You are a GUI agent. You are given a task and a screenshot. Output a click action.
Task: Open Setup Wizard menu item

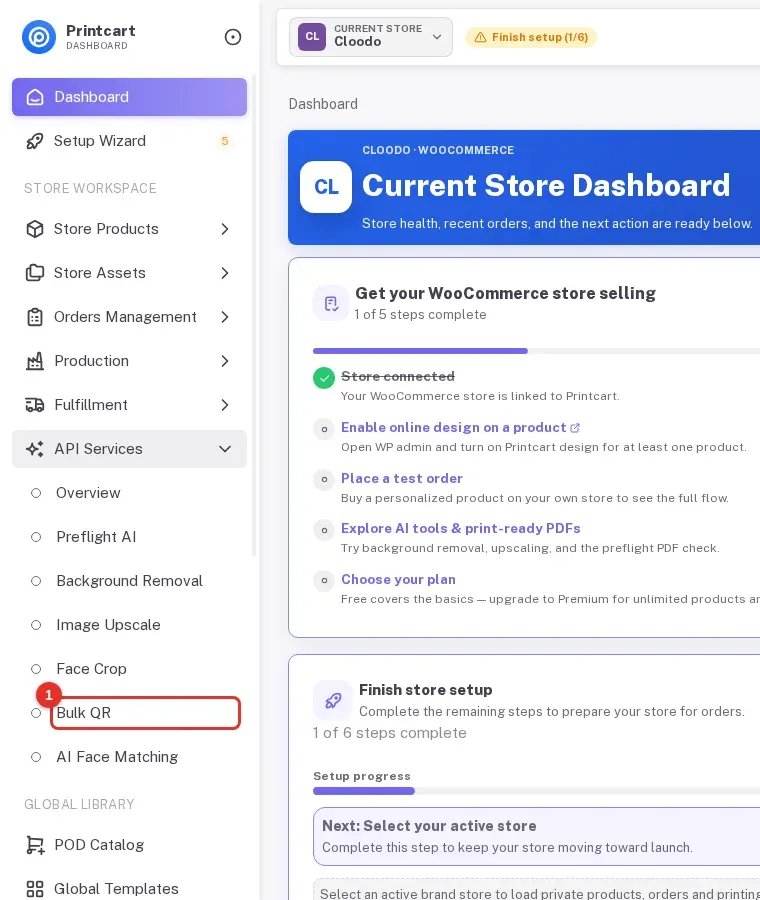pos(129,141)
